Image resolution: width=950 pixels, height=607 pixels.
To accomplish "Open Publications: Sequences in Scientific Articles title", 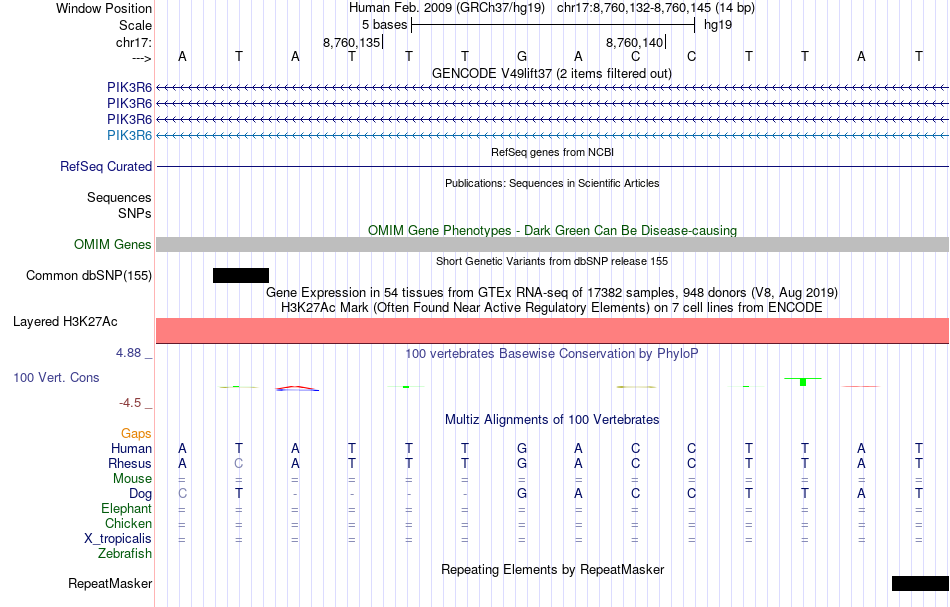I will tap(552, 184).
